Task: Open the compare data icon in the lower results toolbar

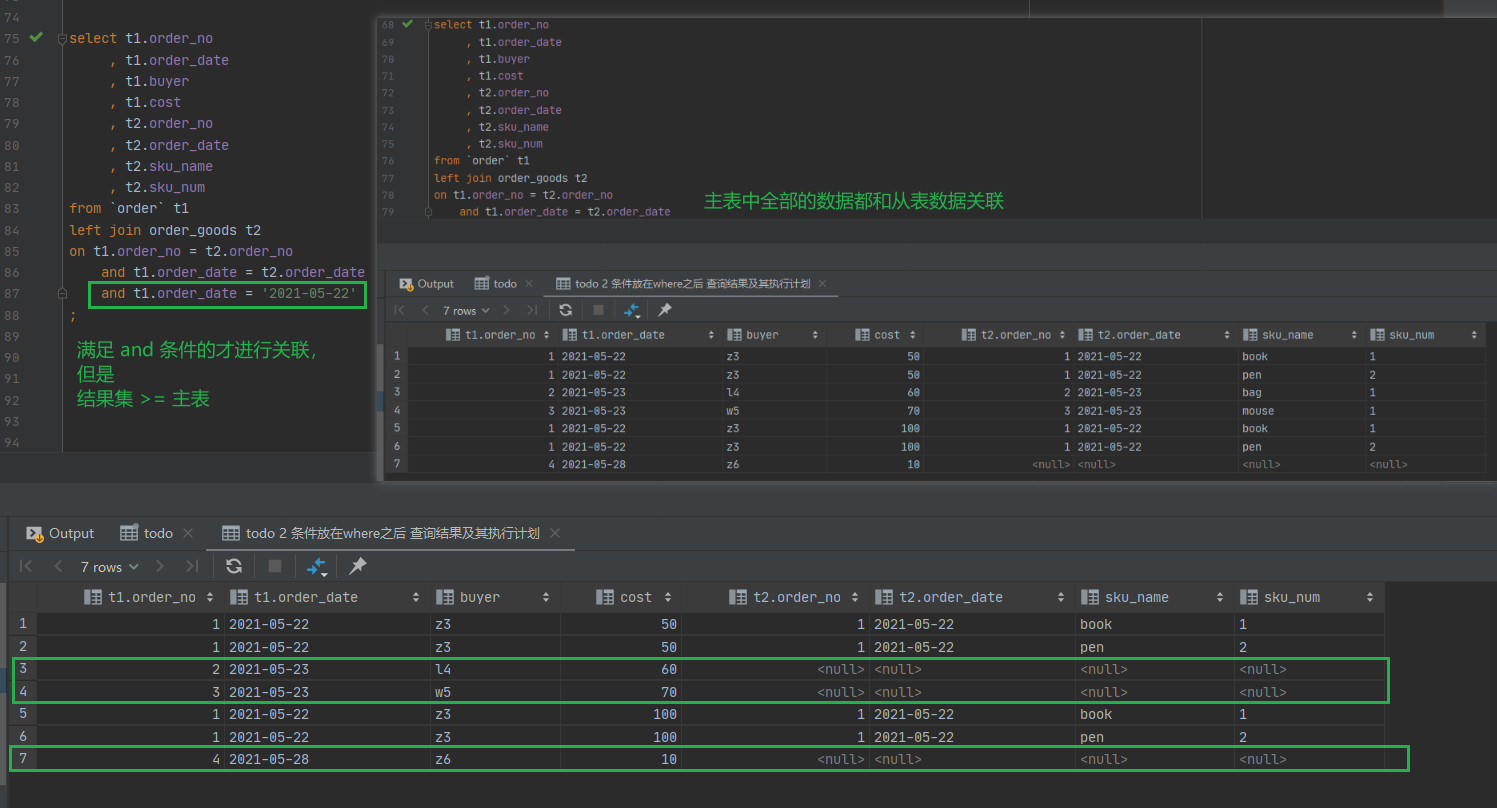Action: (317, 567)
